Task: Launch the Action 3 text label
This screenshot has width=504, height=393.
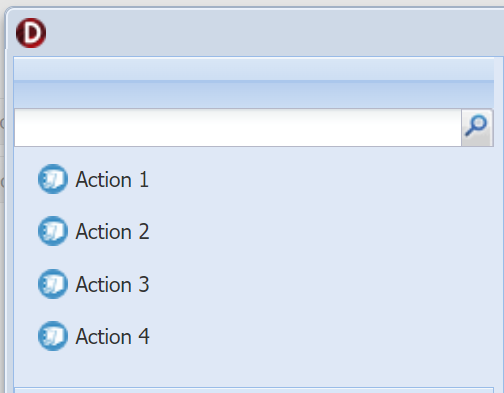Action: click(x=112, y=285)
